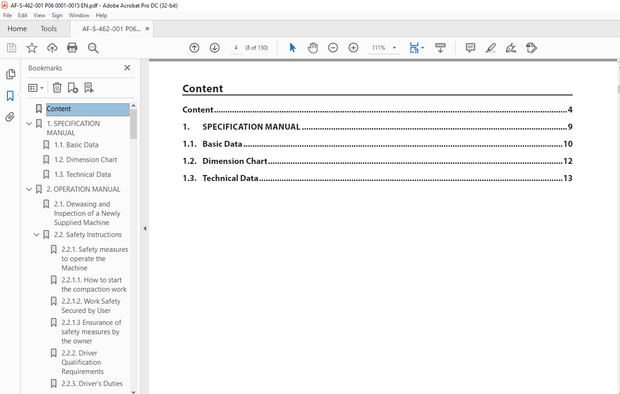Click bookmarks panel scroll up arrow
620x394 pixels.
133,106
